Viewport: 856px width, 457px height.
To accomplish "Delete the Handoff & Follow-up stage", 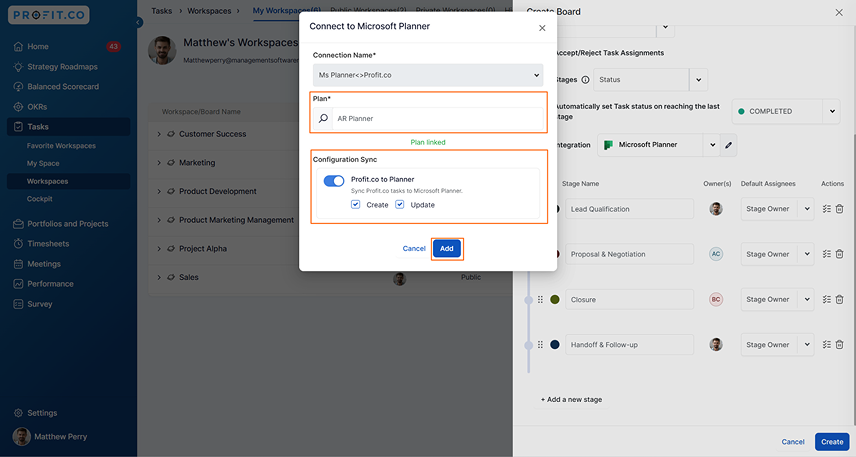I will click(x=840, y=345).
